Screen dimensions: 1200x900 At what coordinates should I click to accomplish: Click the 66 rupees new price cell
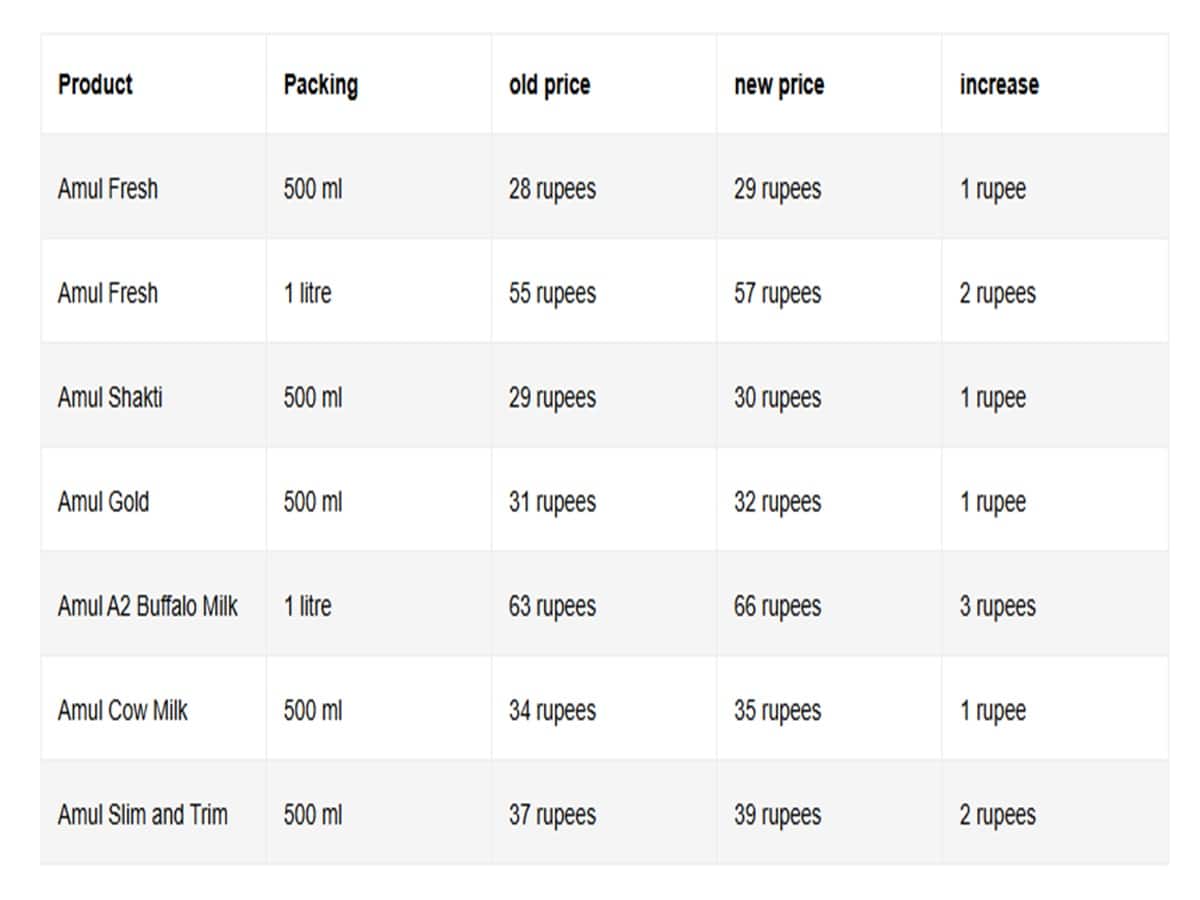click(x=829, y=605)
